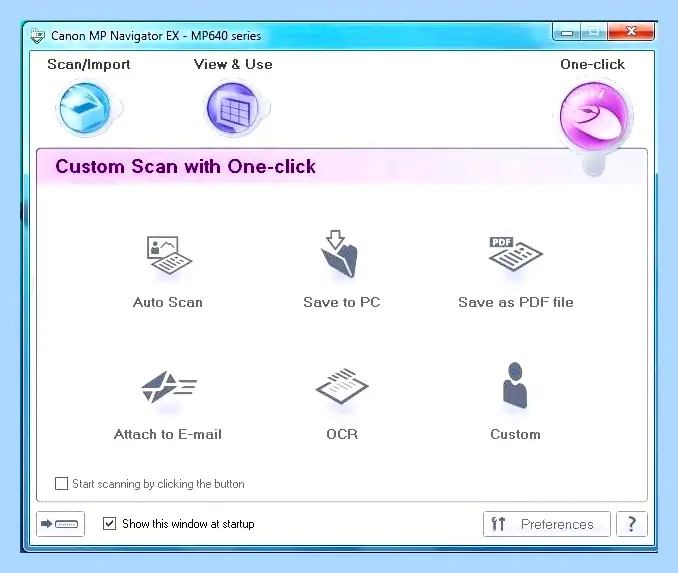The width and height of the screenshot is (678, 573).
Task: Start Auto Scan
Action: click(x=168, y=271)
